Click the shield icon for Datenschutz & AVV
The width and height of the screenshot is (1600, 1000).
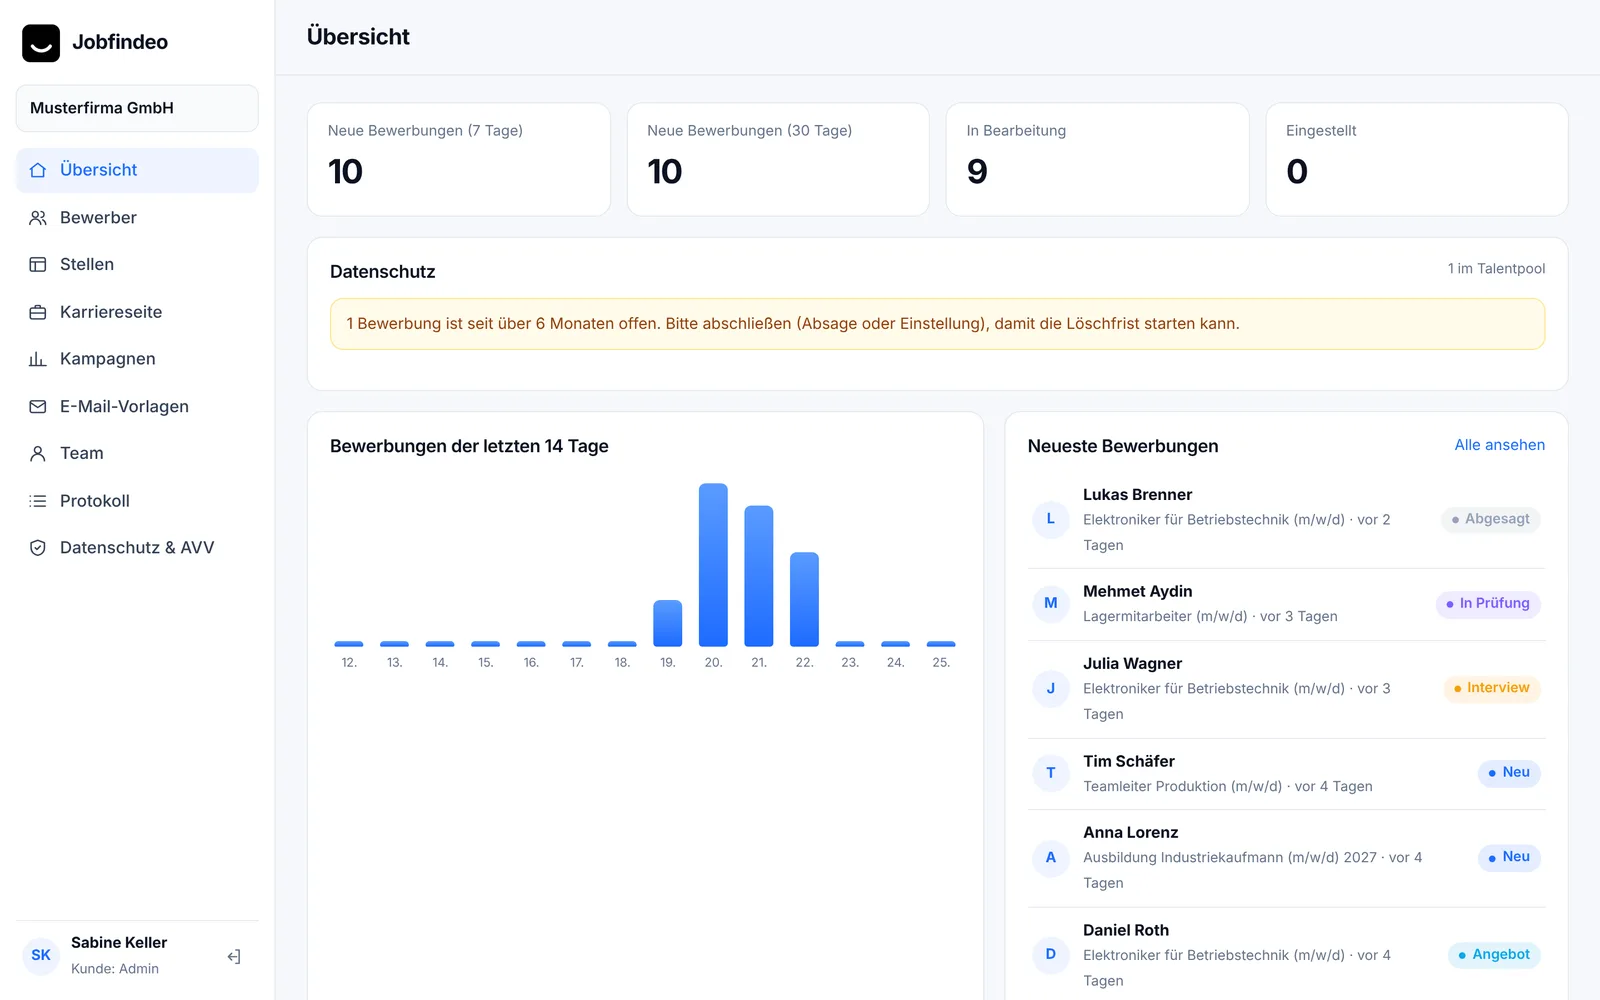click(x=38, y=548)
